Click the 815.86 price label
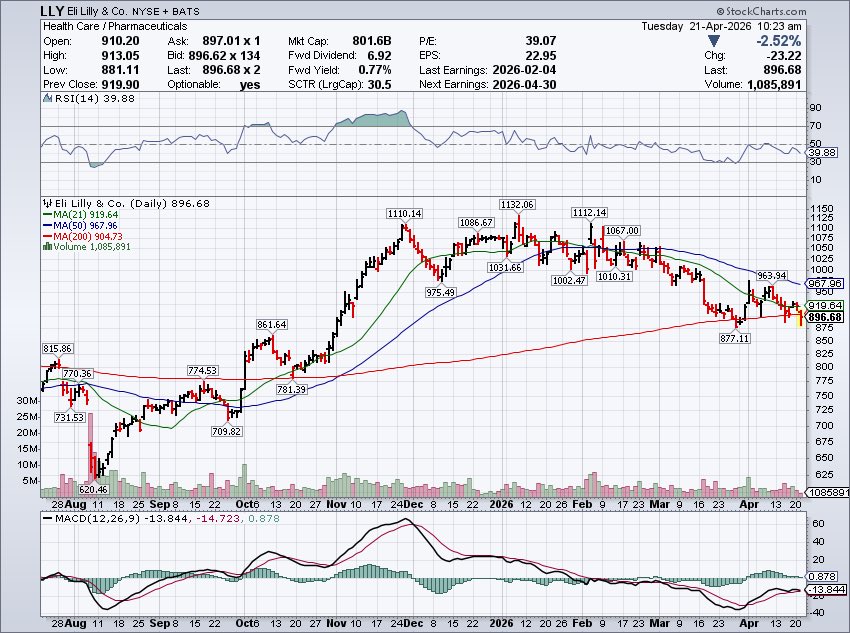Screen dimensions: 850x633 pyautogui.click(x=58, y=348)
